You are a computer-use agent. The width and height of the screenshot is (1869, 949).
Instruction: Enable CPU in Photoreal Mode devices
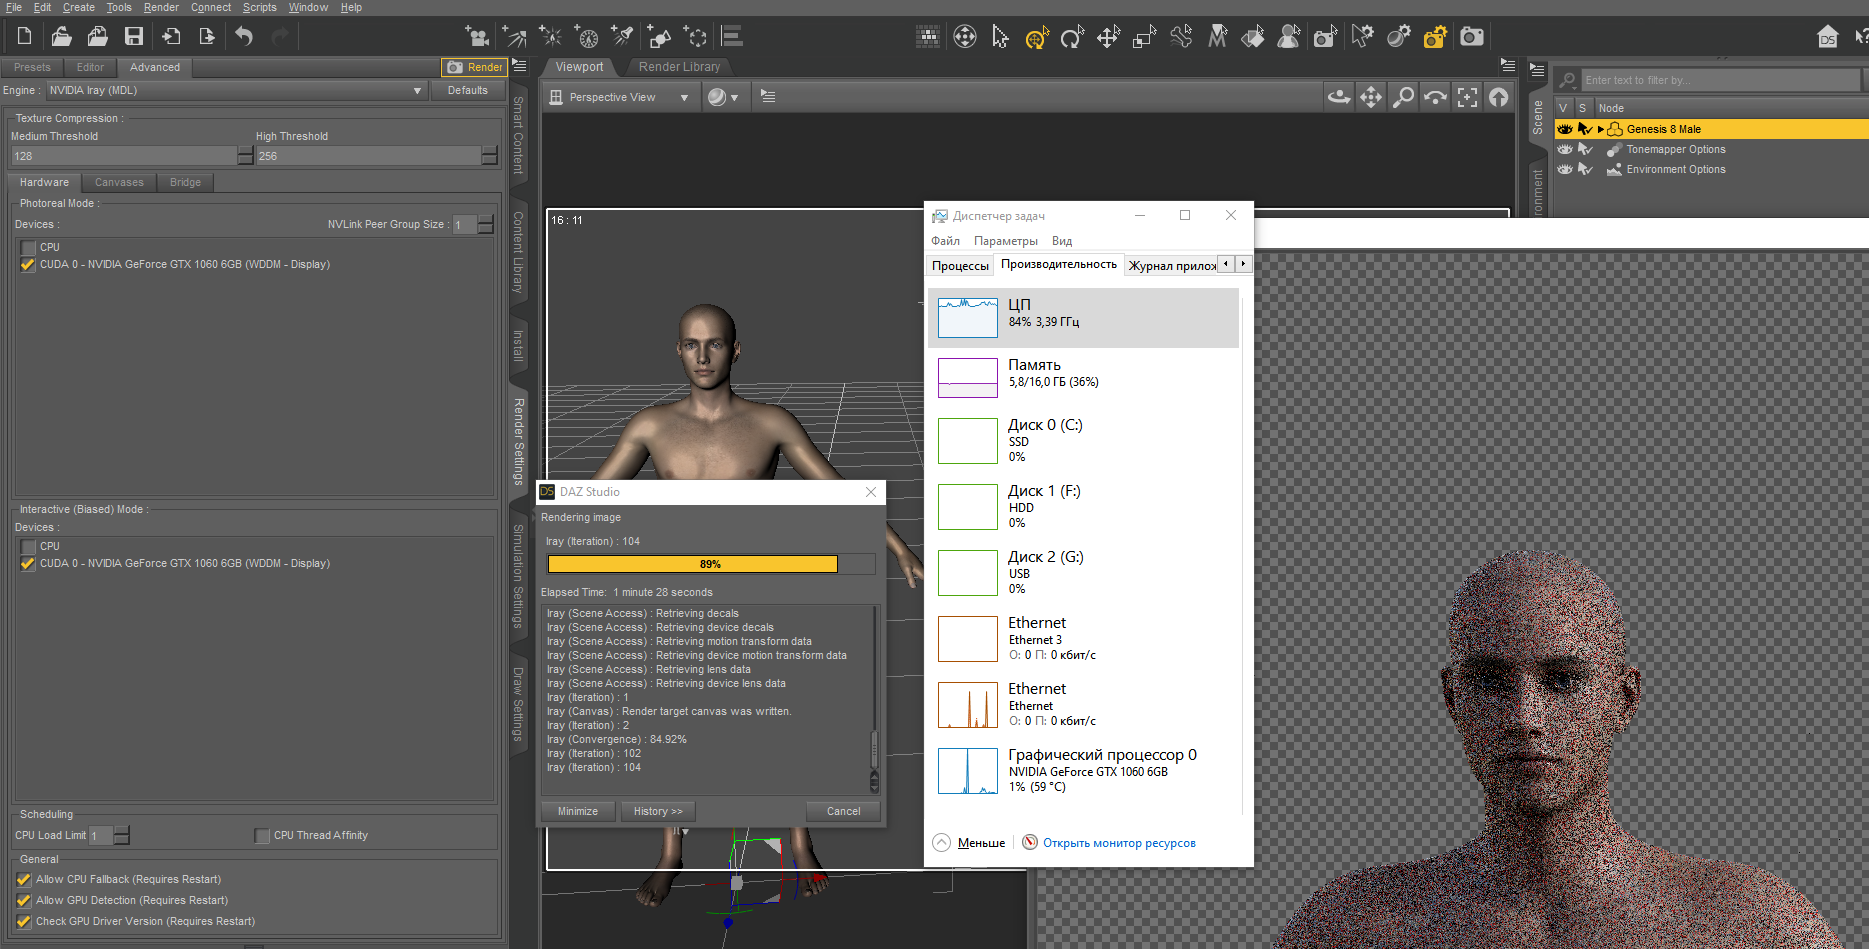click(x=28, y=247)
